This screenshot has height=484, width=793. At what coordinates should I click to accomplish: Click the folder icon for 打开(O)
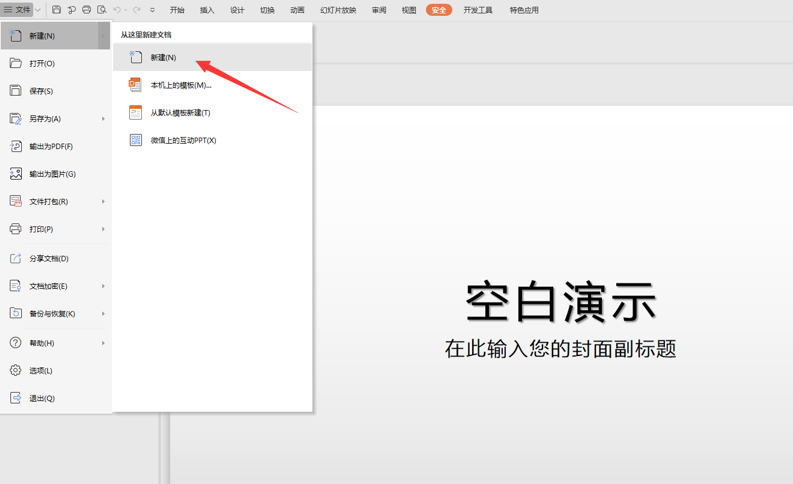(16, 63)
